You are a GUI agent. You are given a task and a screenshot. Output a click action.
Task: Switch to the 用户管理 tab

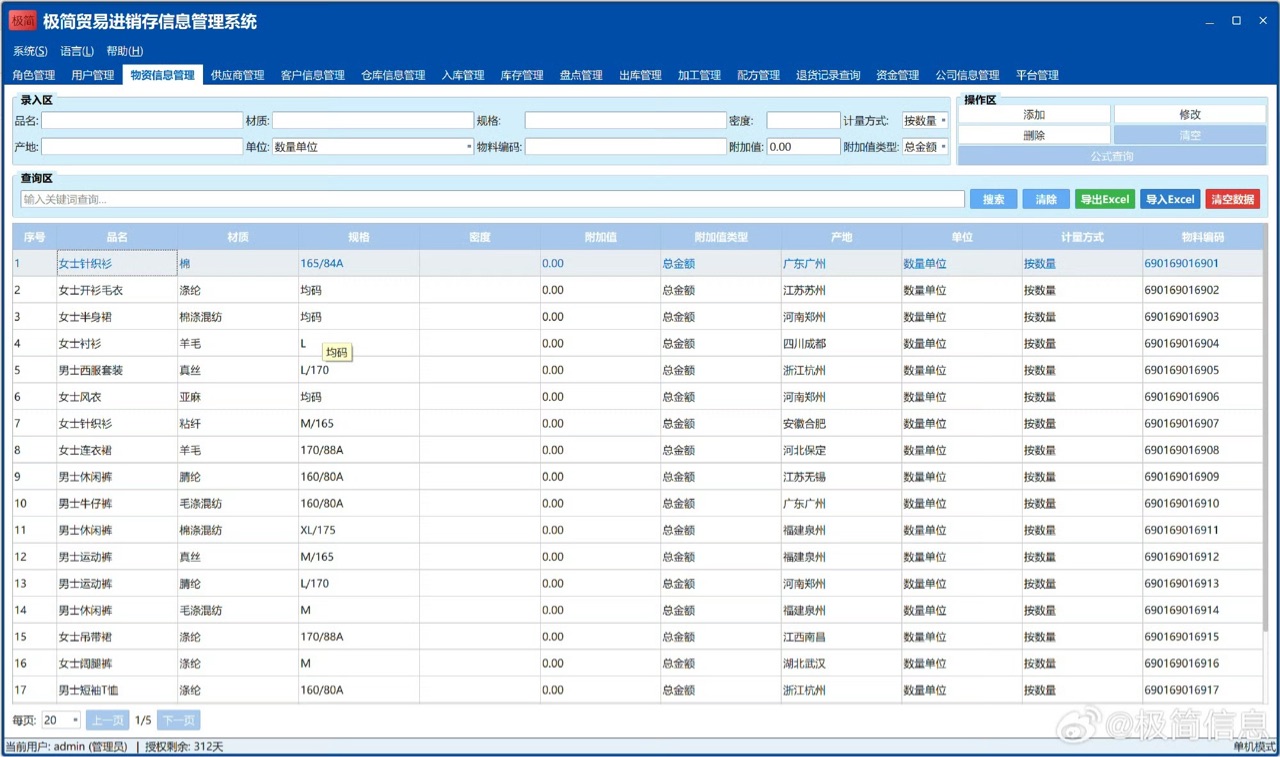coord(93,75)
